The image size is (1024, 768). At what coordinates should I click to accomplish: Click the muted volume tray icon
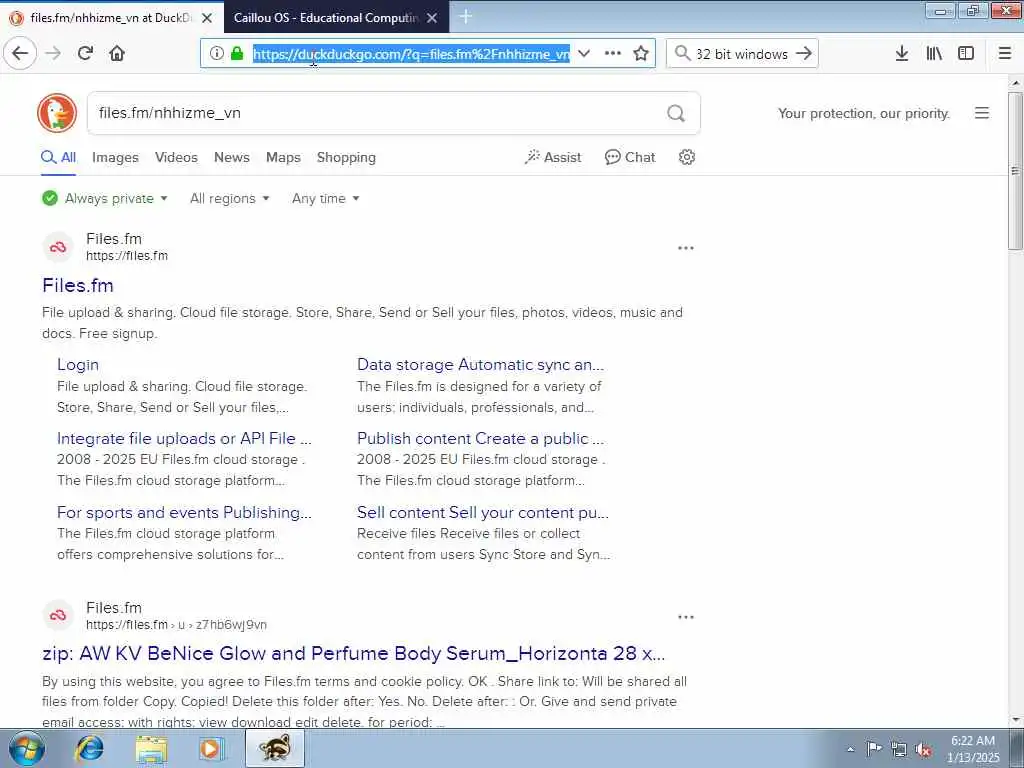click(923, 750)
